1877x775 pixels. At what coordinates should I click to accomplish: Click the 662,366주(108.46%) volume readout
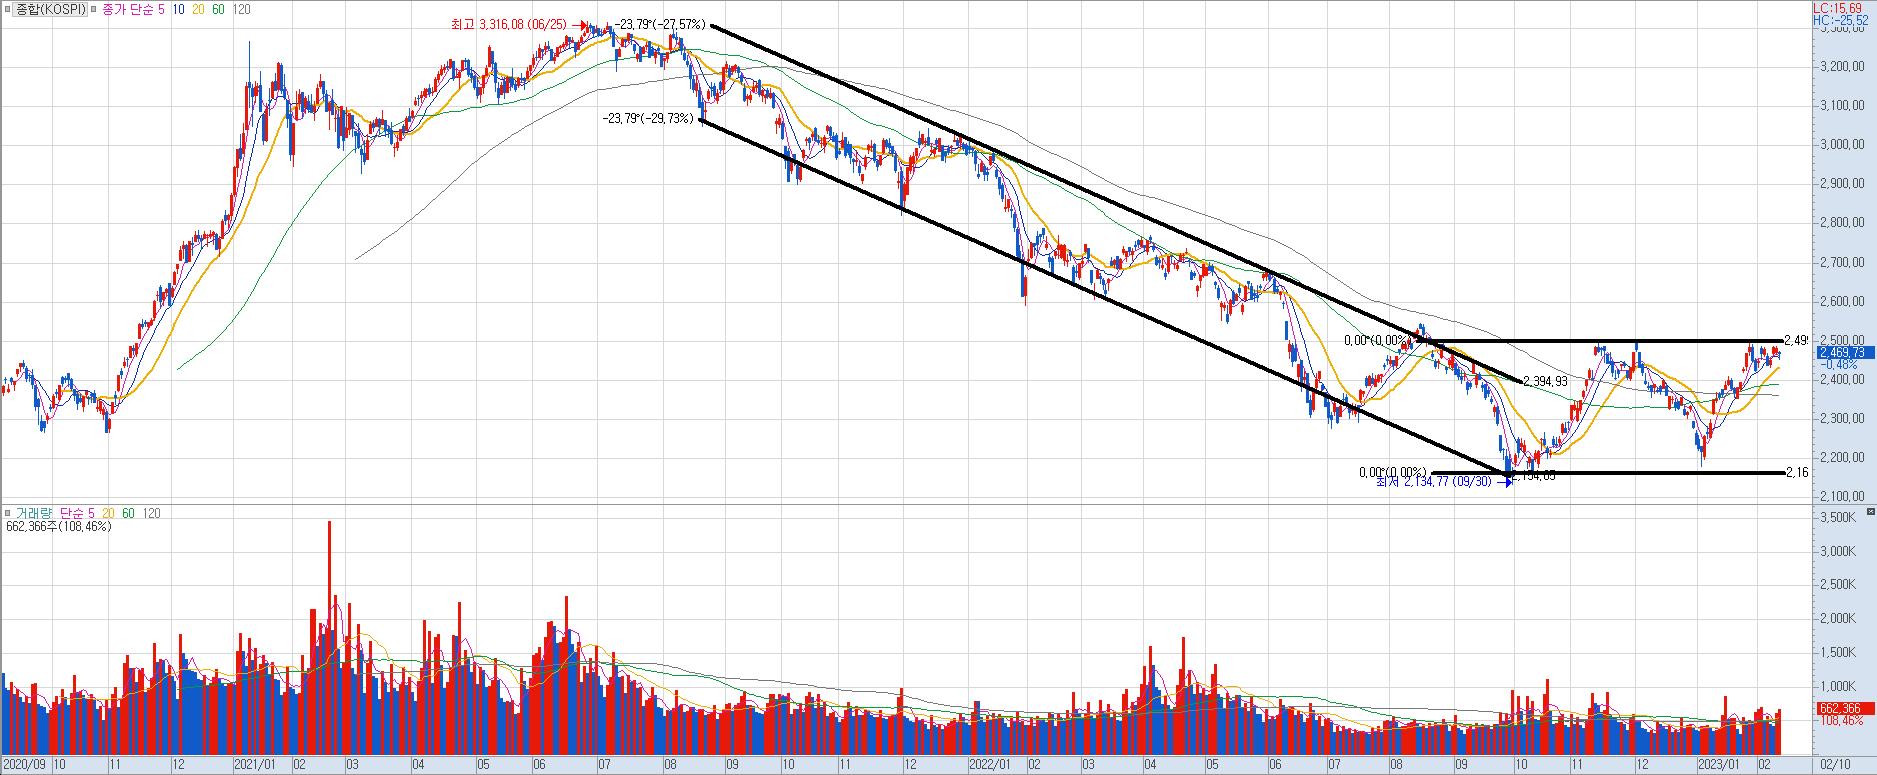58,526
